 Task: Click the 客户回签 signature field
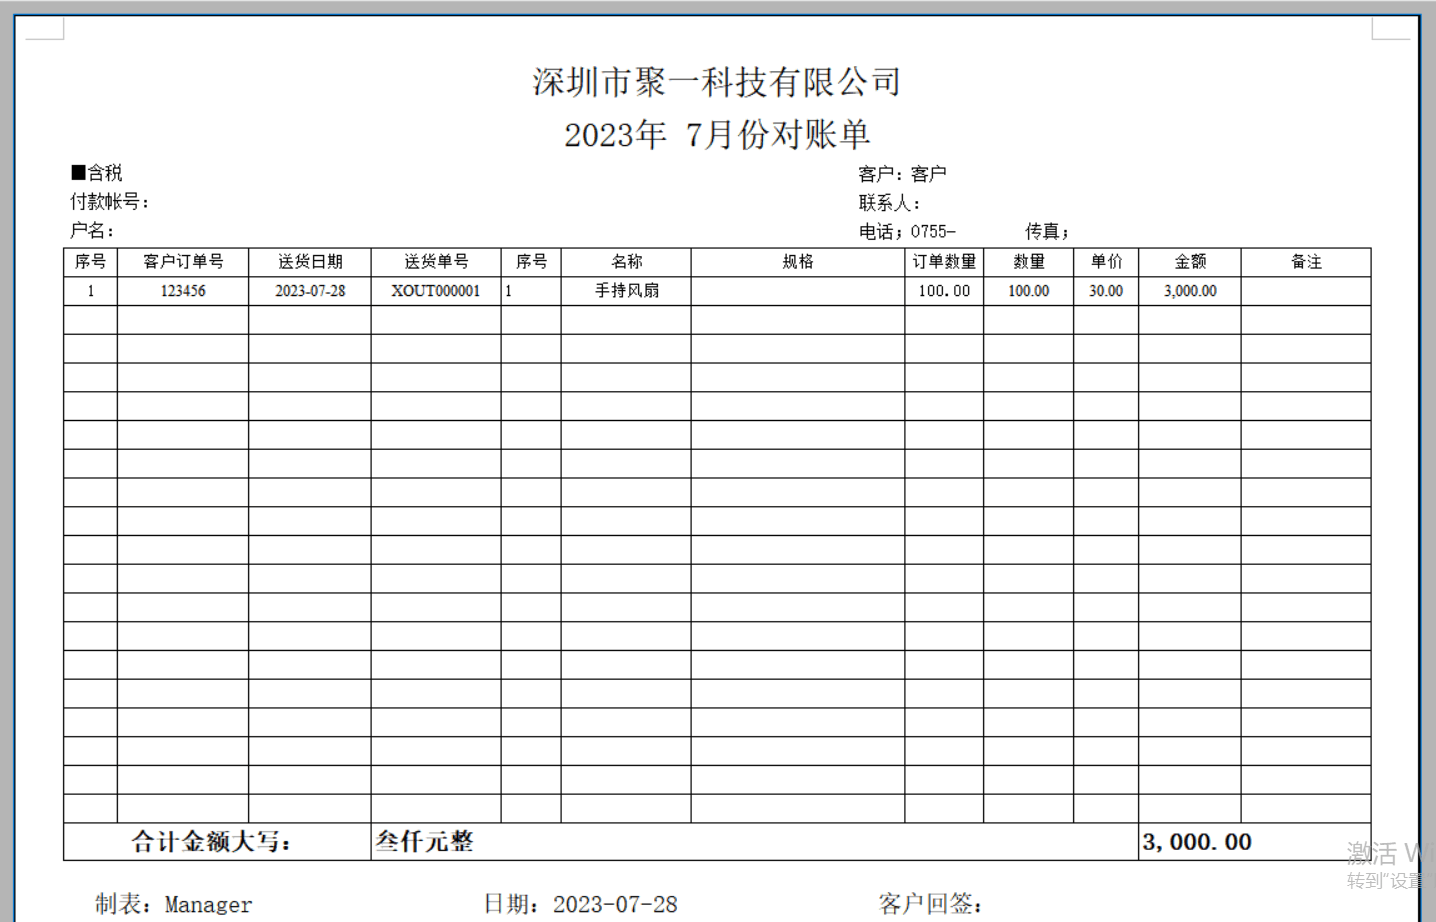point(930,904)
